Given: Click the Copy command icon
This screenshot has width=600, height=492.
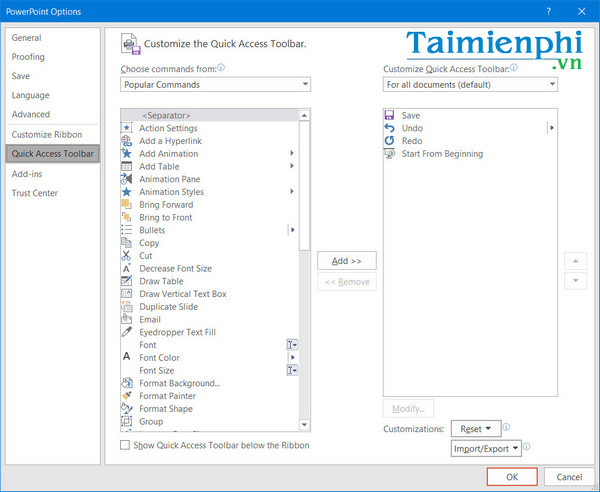Looking at the screenshot, I should (127, 243).
